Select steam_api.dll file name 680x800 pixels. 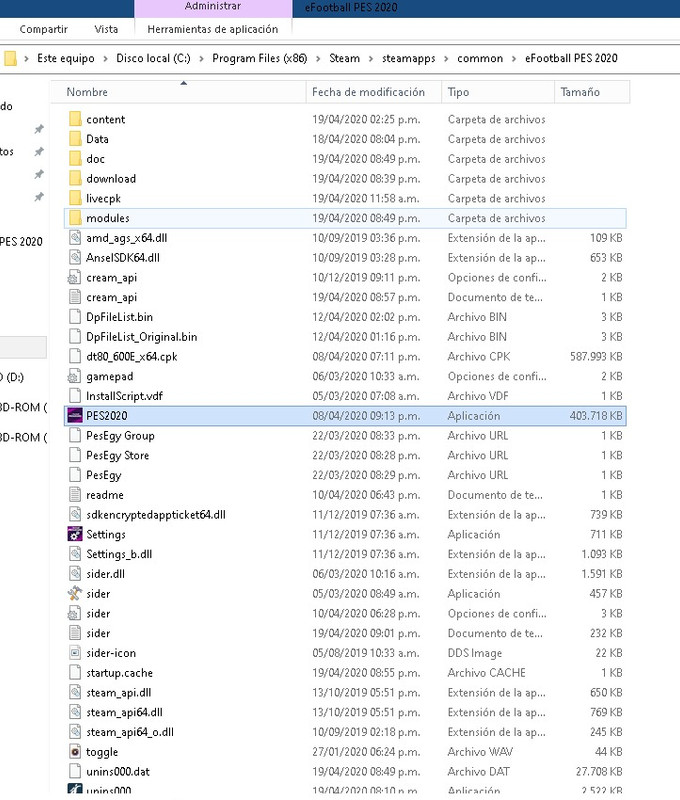tap(118, 692)
